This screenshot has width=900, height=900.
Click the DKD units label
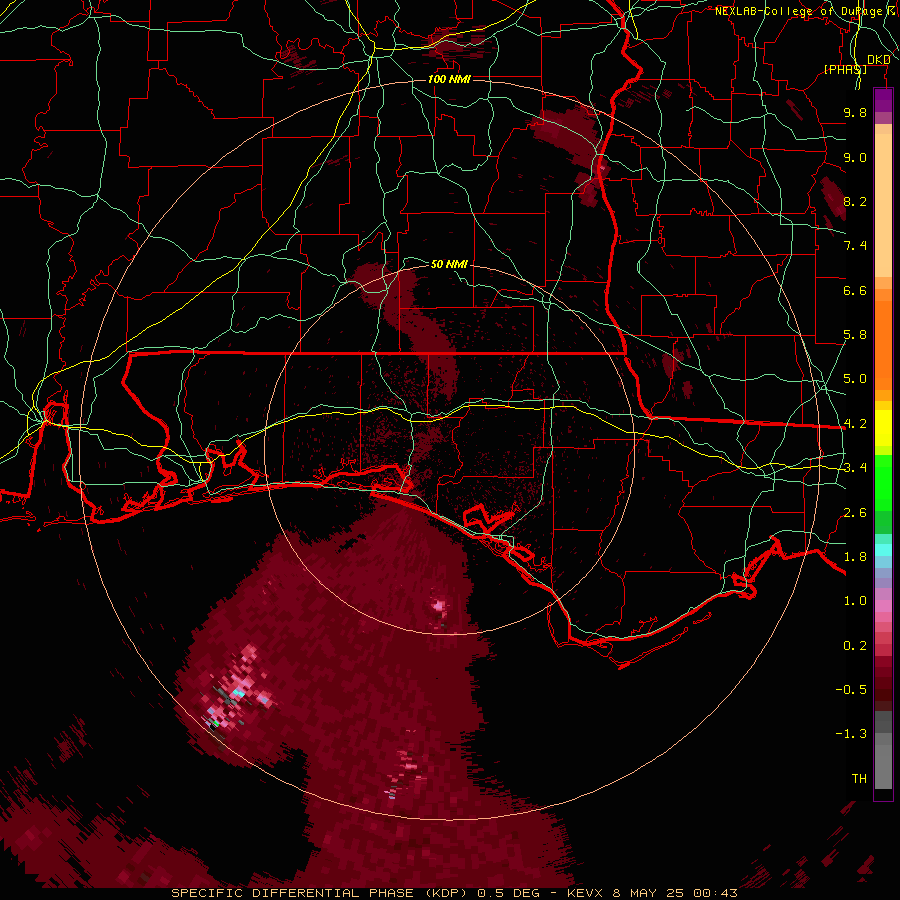tap(878, 60)
